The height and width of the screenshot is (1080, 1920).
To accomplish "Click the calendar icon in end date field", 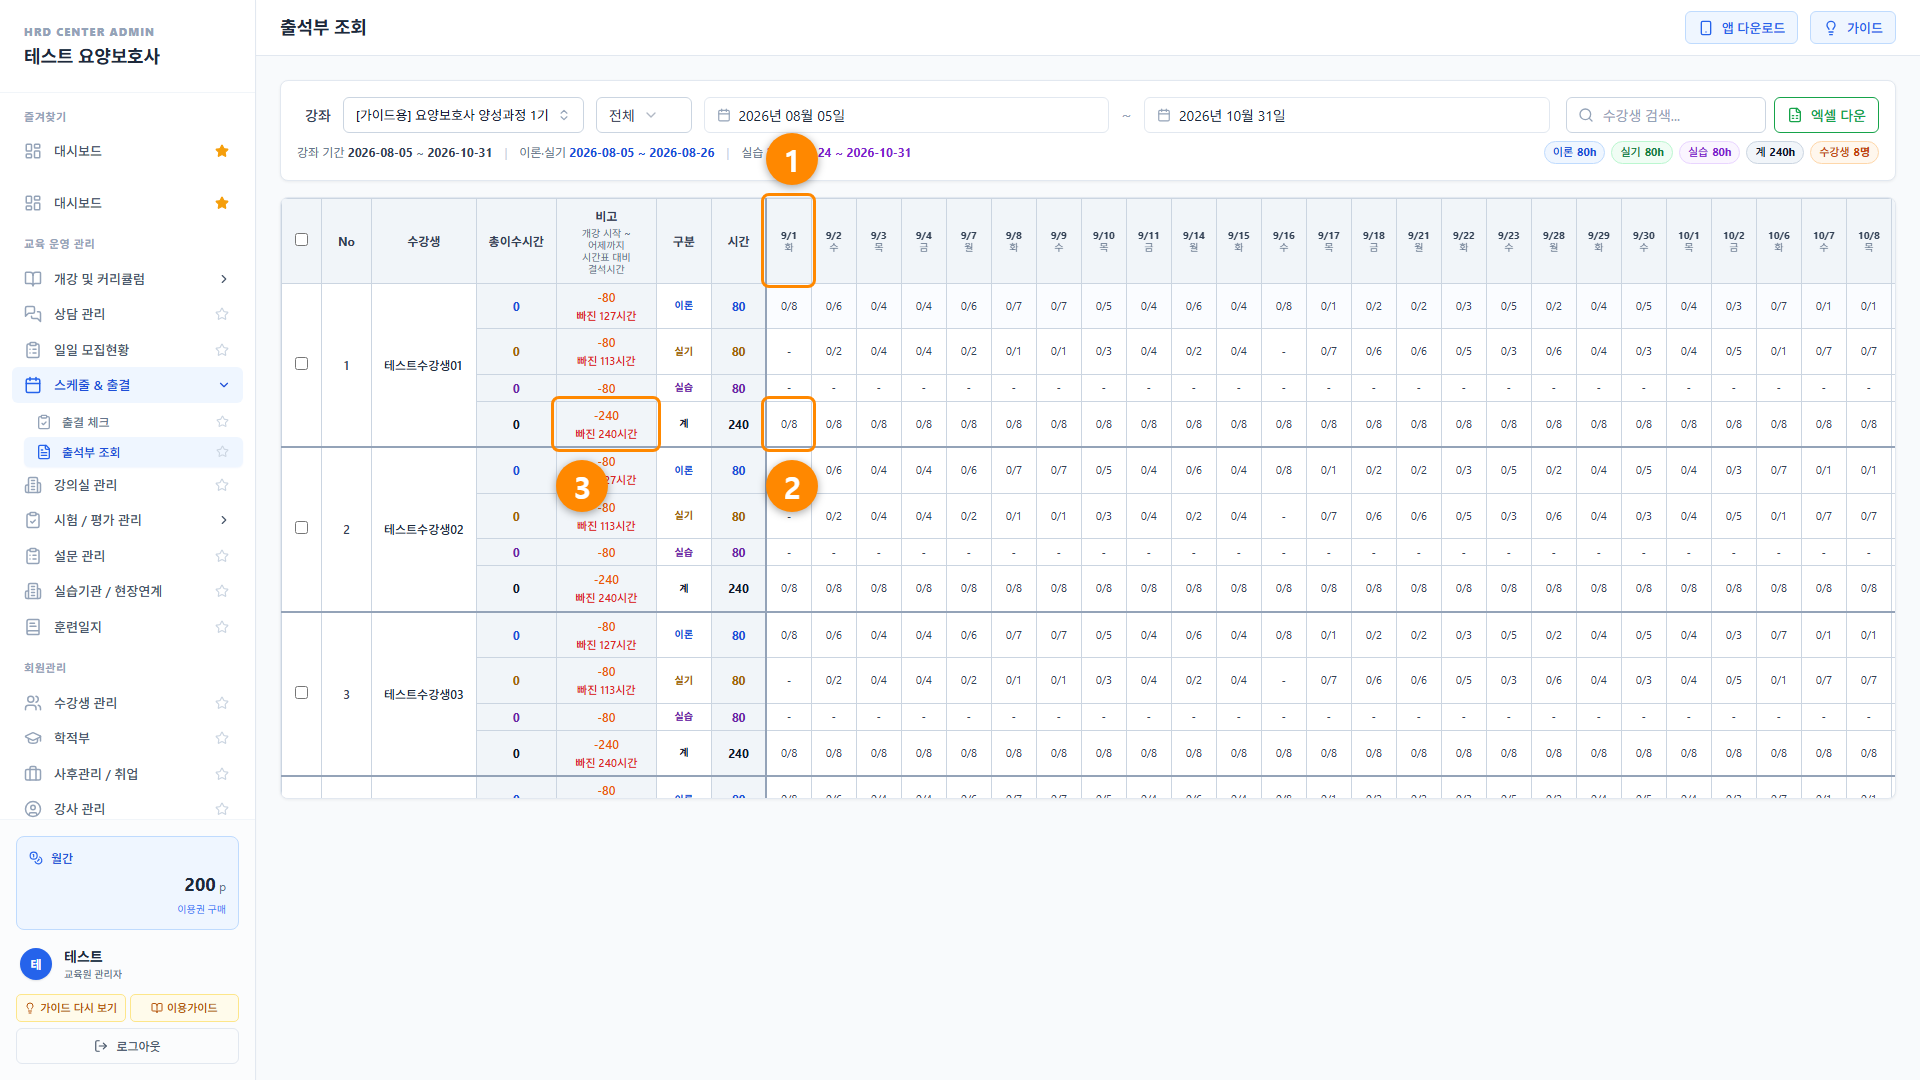I will (x=1164, y=115).
